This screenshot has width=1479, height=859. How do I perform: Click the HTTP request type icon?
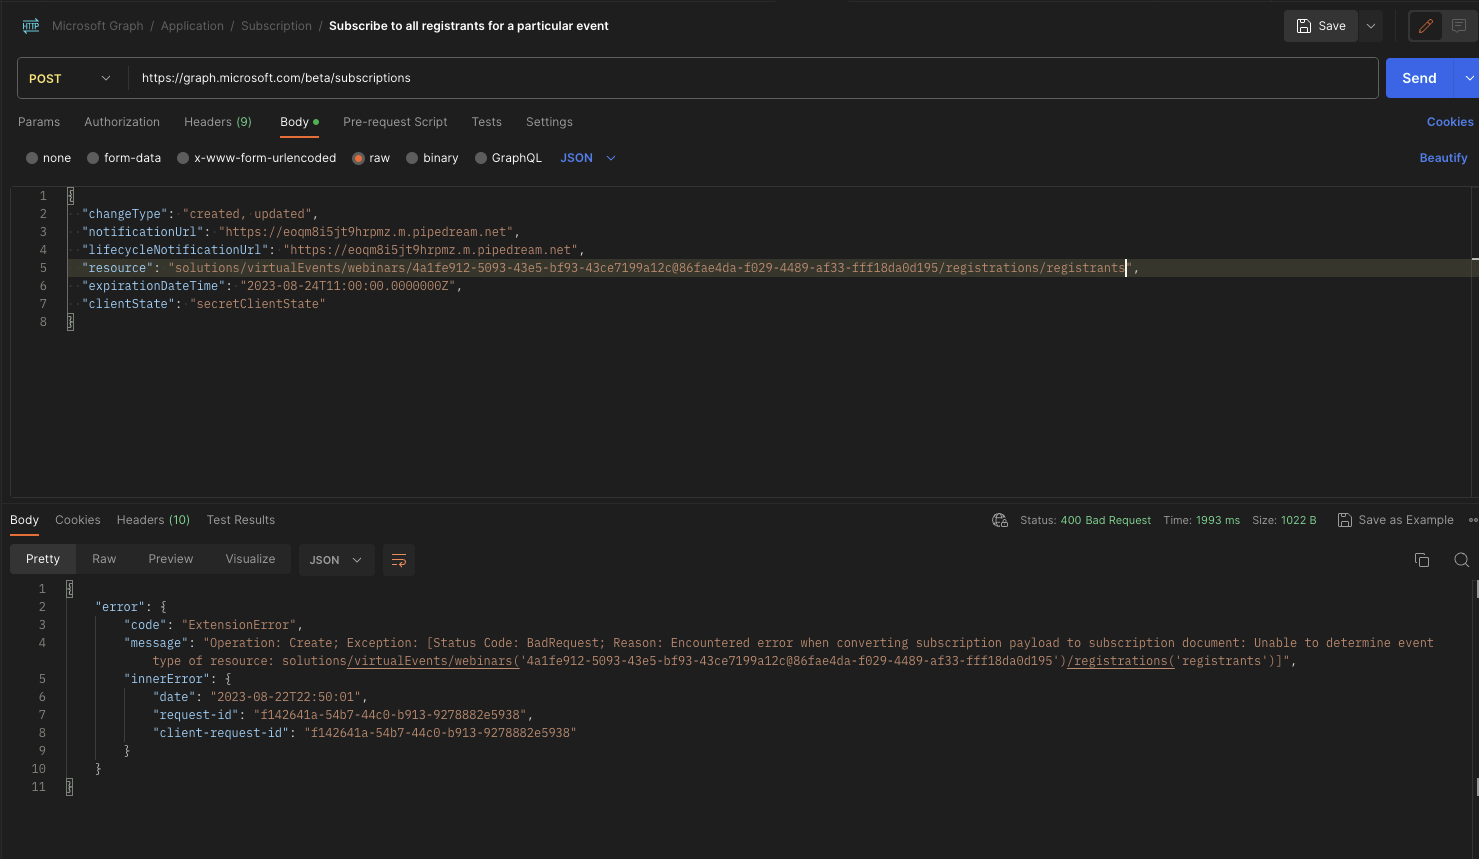point(31,26)
